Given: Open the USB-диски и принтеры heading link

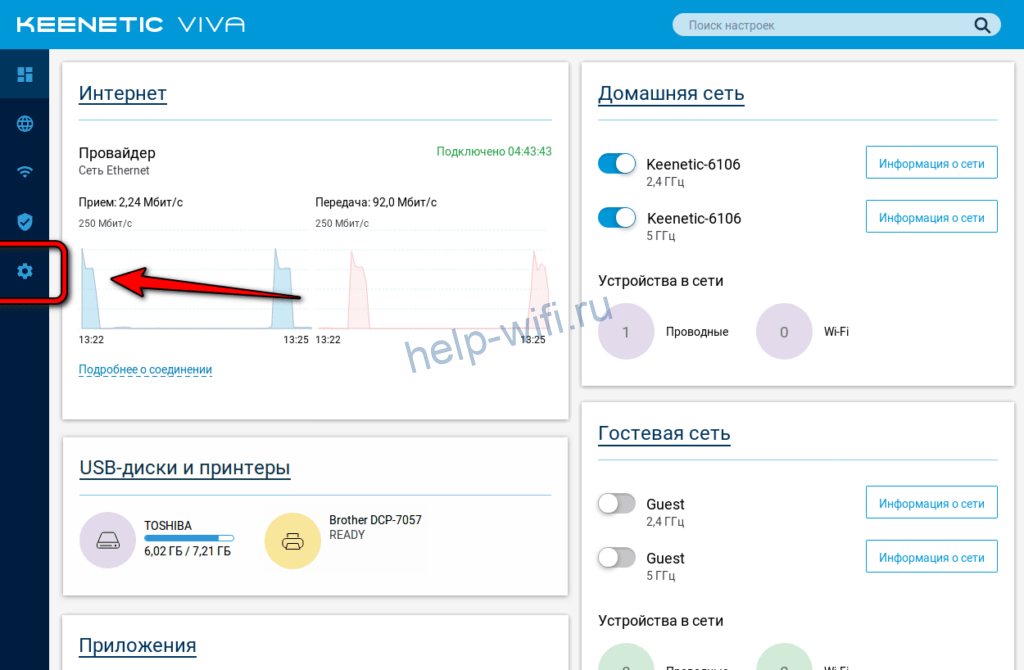Looking at the screenshot, I should pos(185,468).
